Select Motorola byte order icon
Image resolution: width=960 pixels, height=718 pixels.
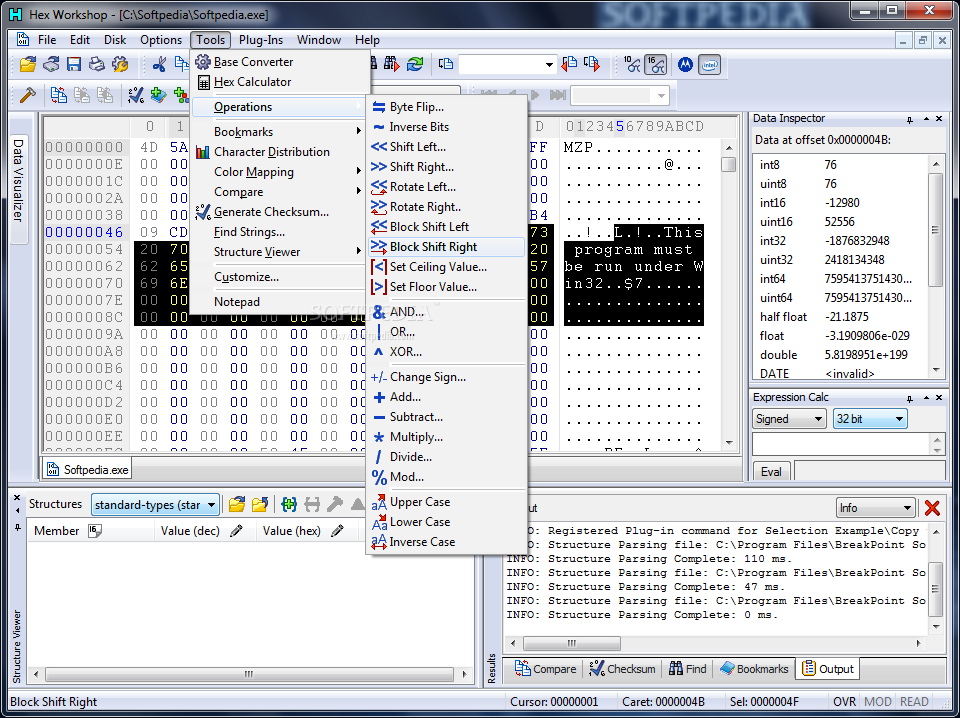[686, 64]
